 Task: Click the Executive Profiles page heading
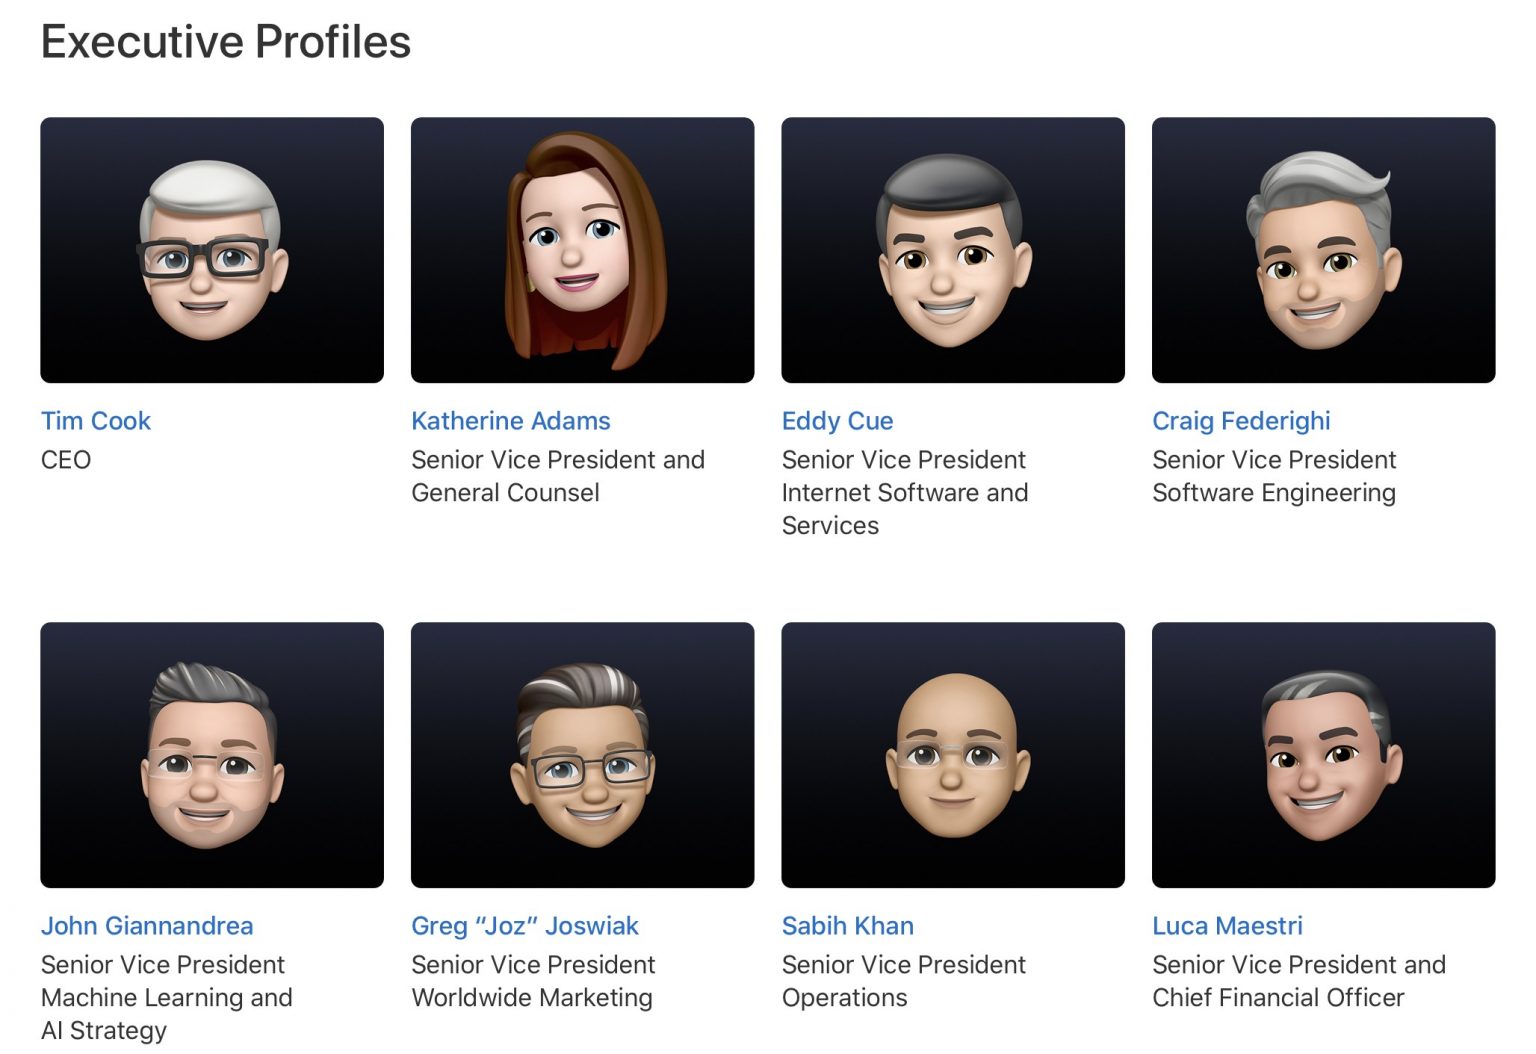click(x=226, y=42)
